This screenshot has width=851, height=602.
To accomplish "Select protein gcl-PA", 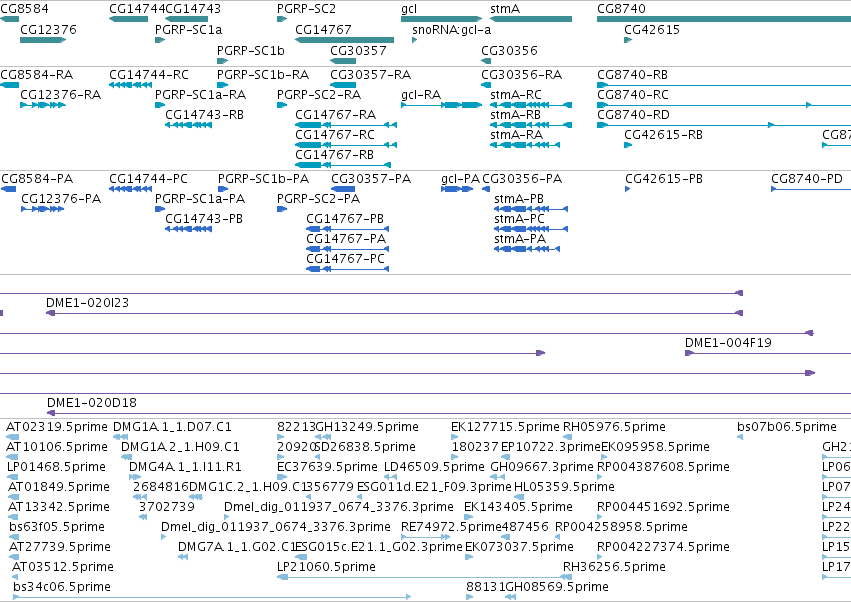I will [461, 179].
